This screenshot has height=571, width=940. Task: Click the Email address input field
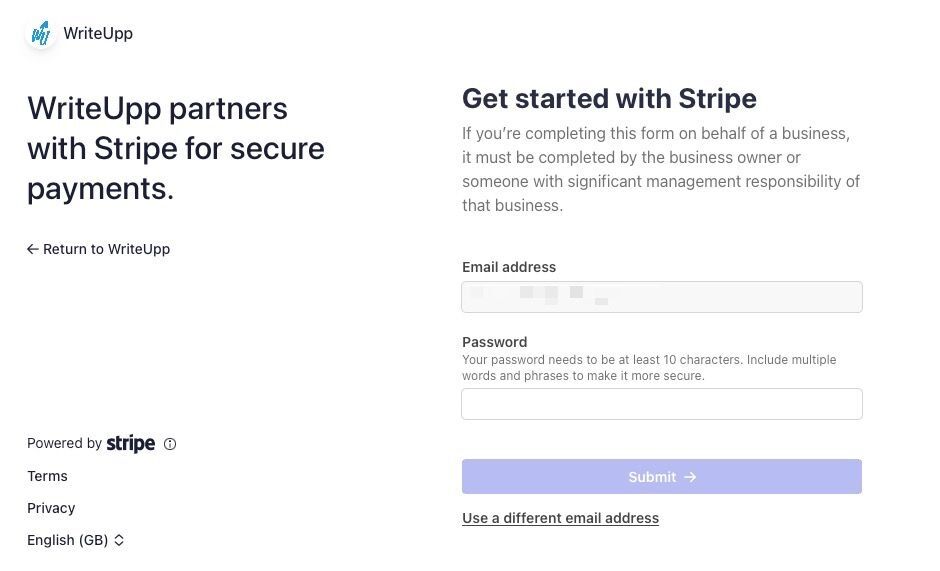point(661,297)
